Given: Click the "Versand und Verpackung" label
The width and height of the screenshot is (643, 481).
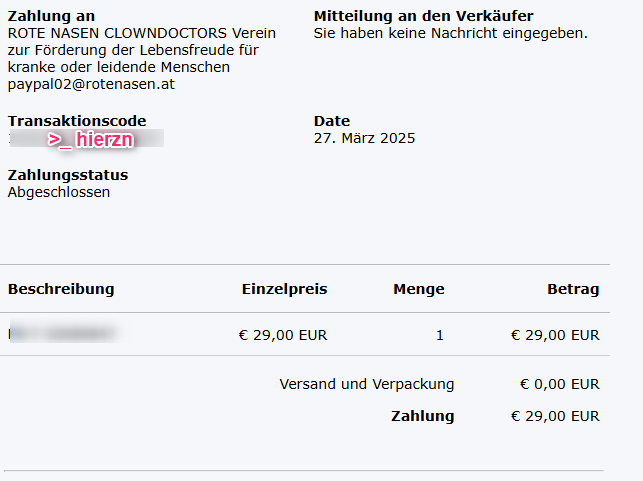Looking at the screenshot, I should [366, 384].
